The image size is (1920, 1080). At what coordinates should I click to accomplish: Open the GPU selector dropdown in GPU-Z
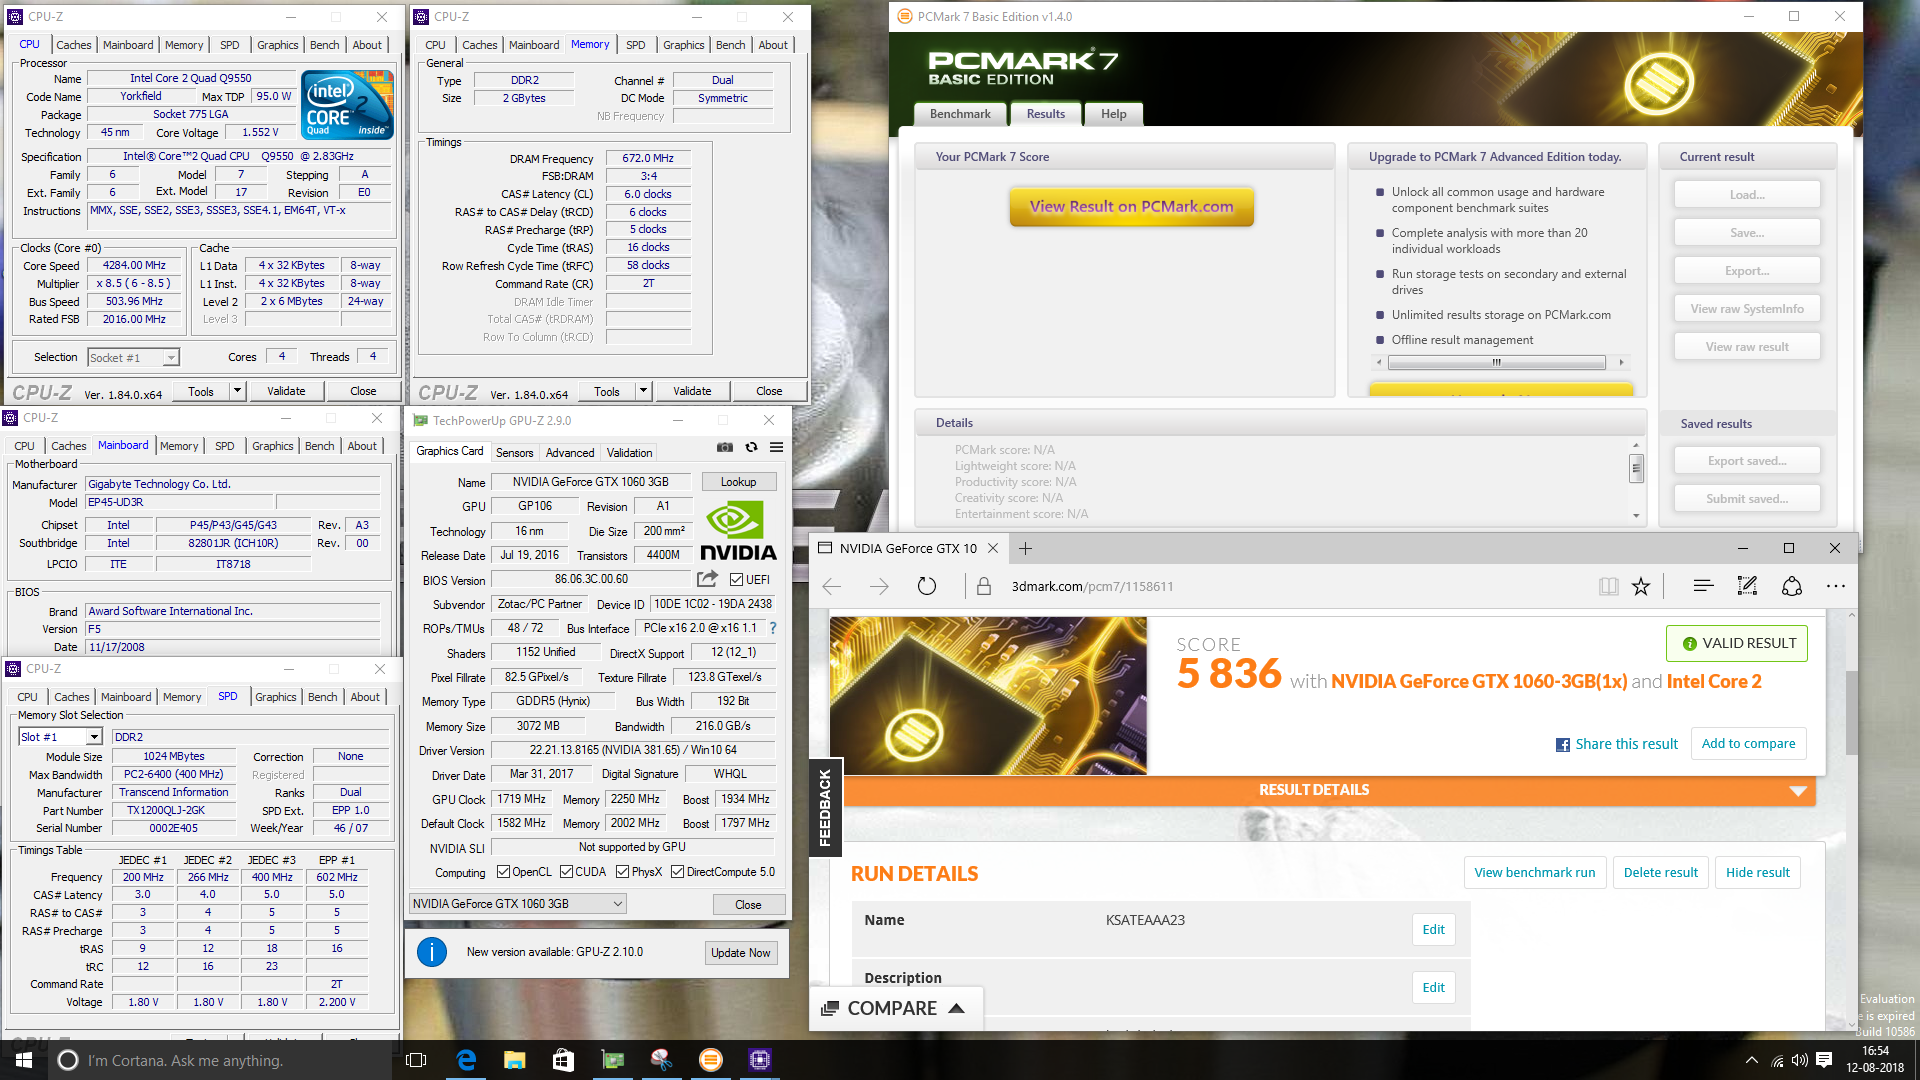click(x=518, y=904)
